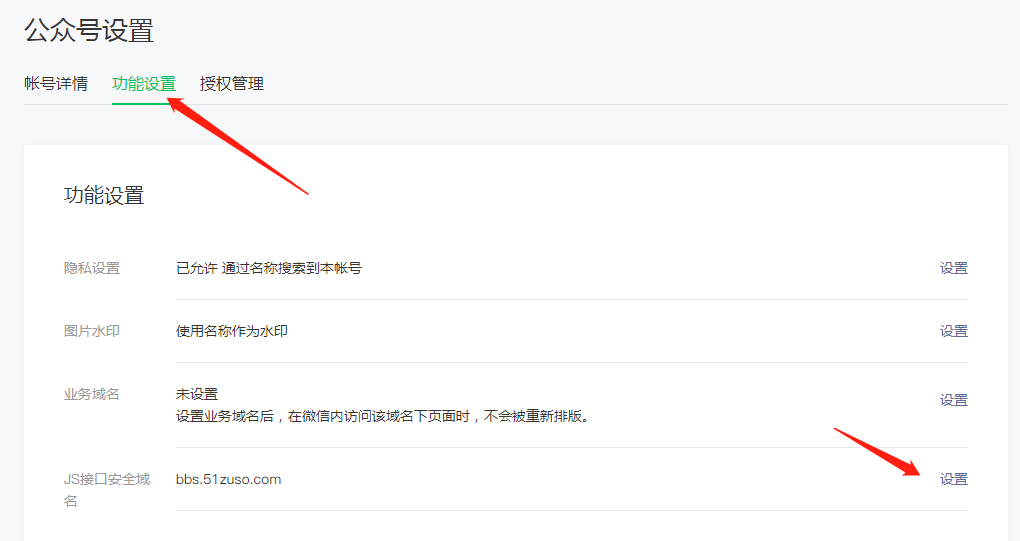Click the 已允许 通过名称搜索到本帐号 status text
Image resolution: width=1020 pixels, height=541 pixels.
click(x=269, y=268)
